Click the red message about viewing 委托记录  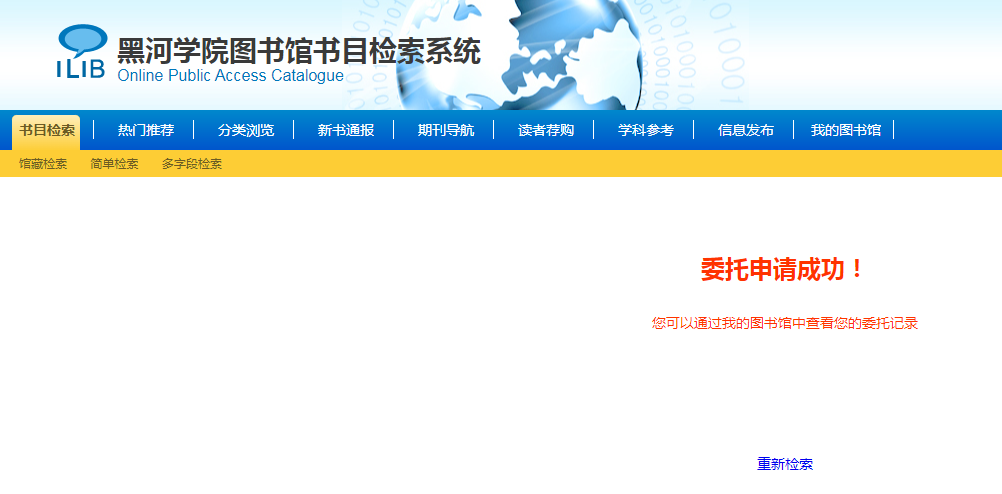pos(785,323)
